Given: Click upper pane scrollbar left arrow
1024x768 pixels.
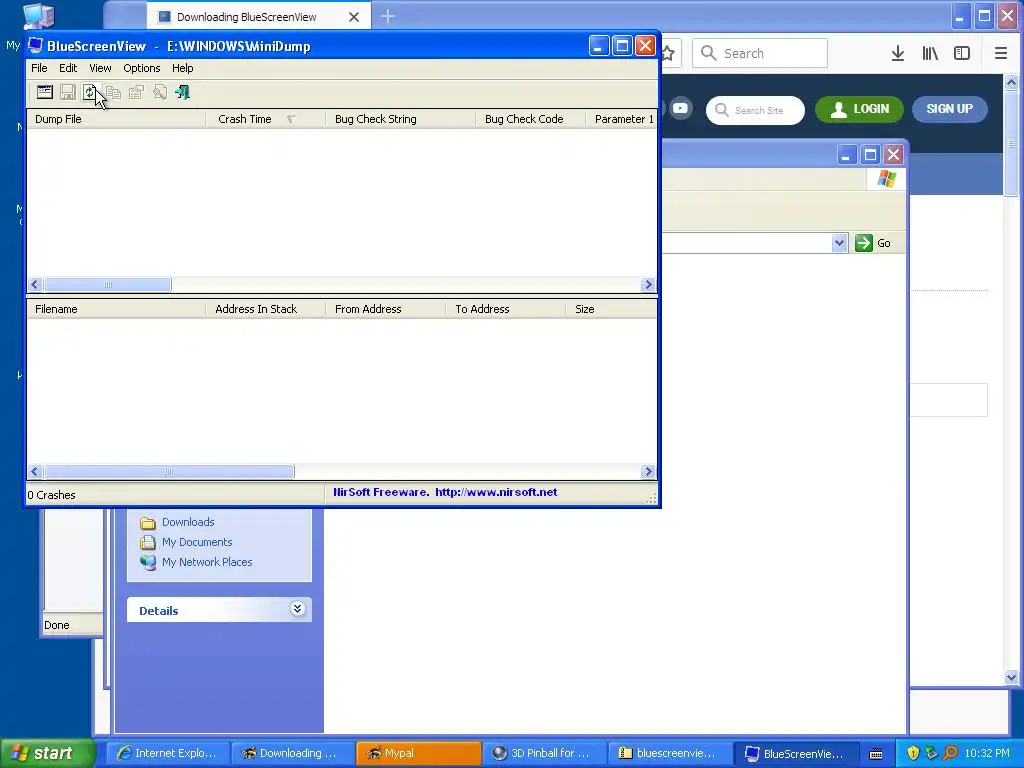Looking at the screenshot, I should [35, 285].
